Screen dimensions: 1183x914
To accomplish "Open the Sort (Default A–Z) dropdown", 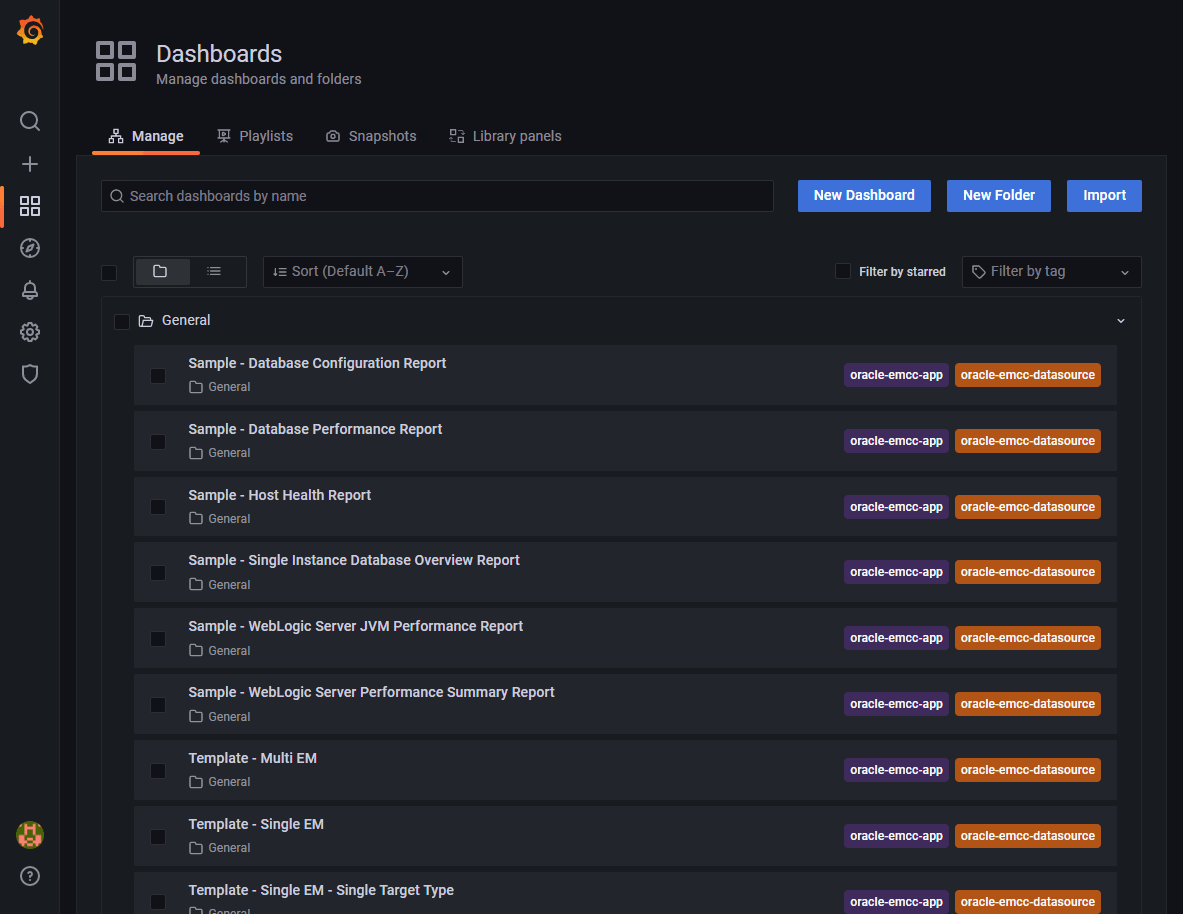I will 362,271.
